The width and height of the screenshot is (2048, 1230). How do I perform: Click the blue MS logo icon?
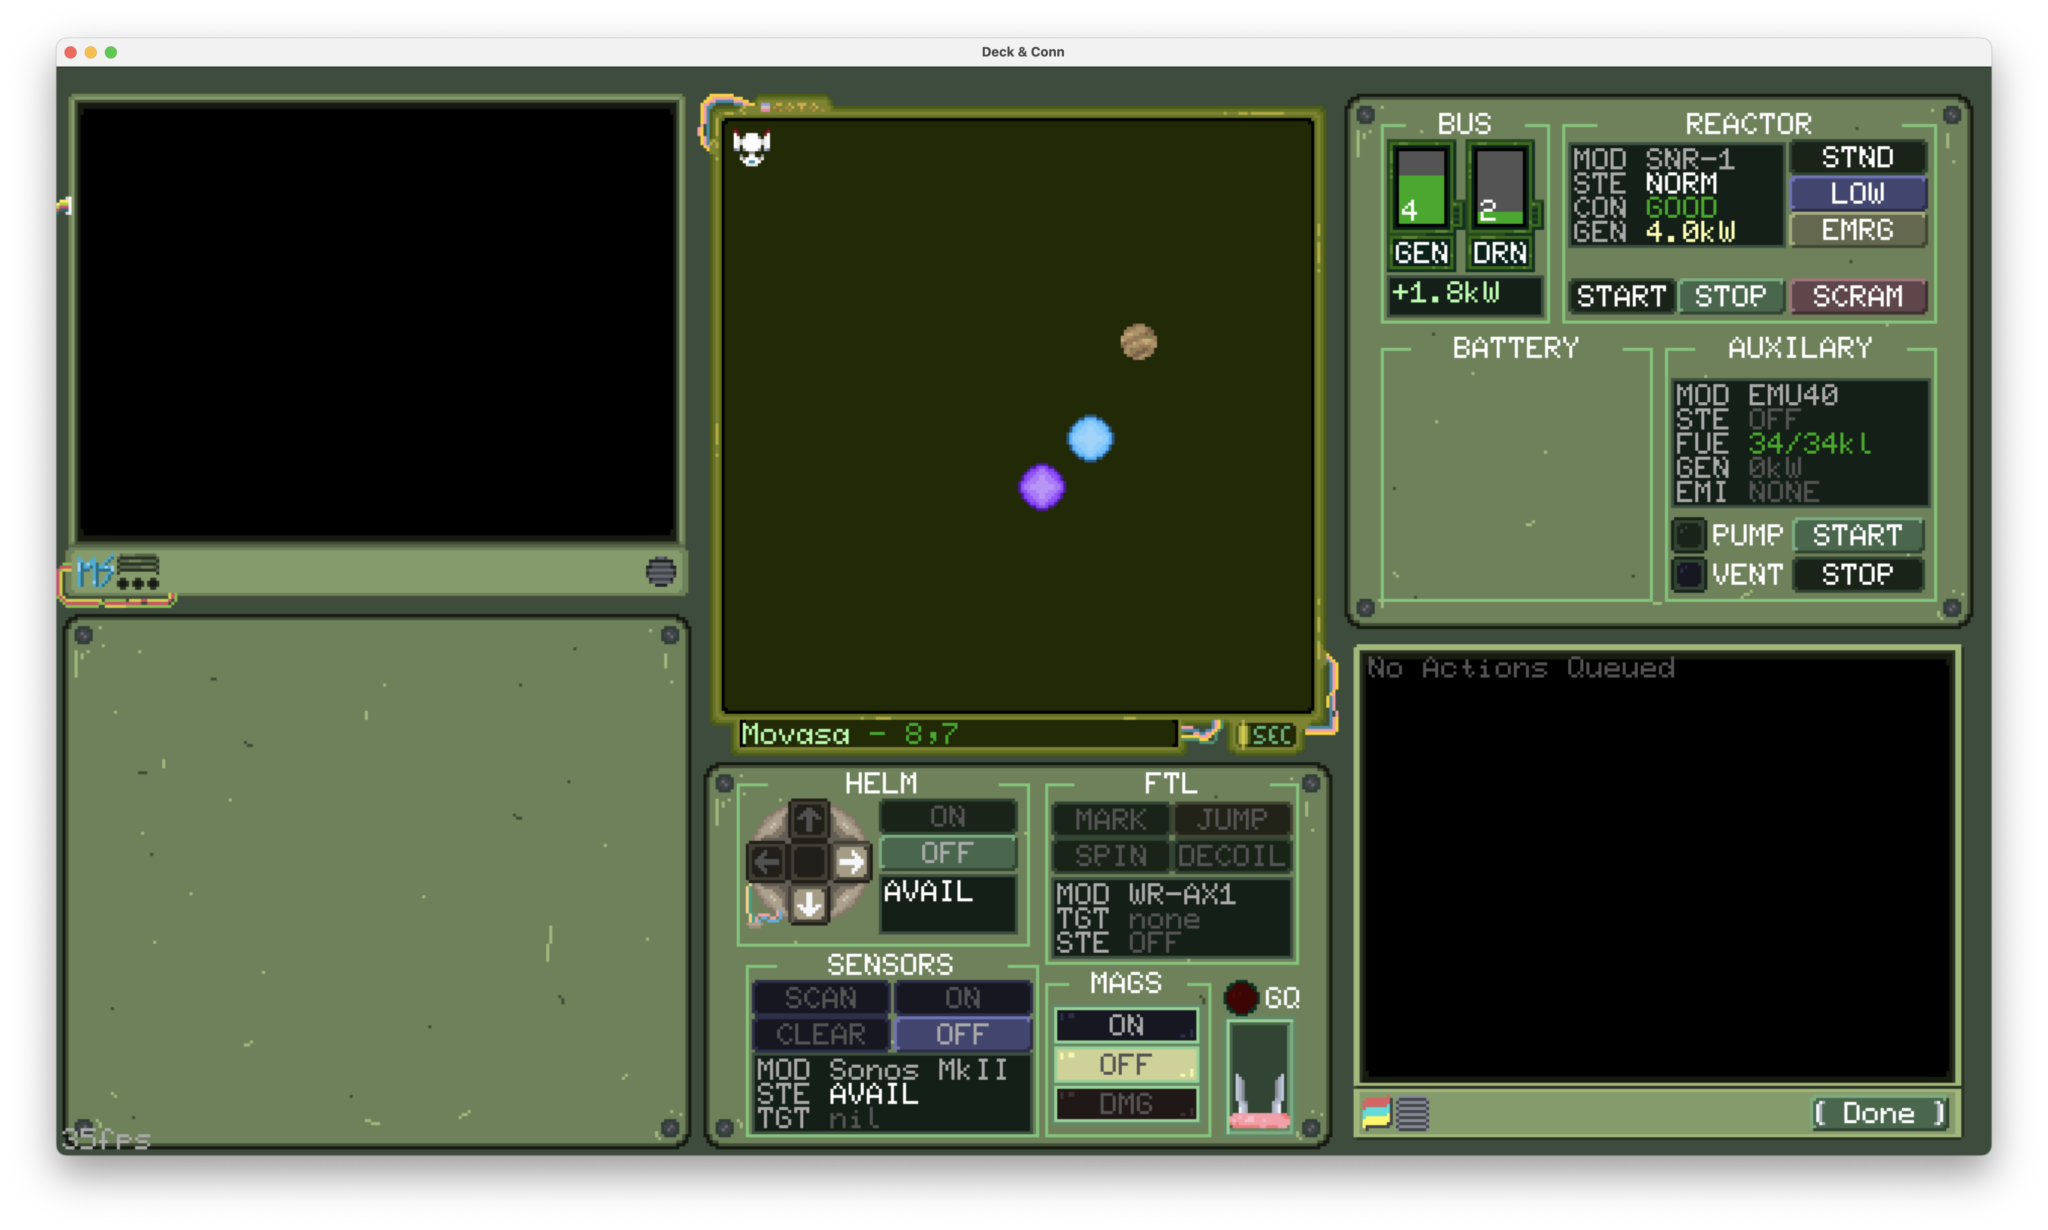(95, 572)
